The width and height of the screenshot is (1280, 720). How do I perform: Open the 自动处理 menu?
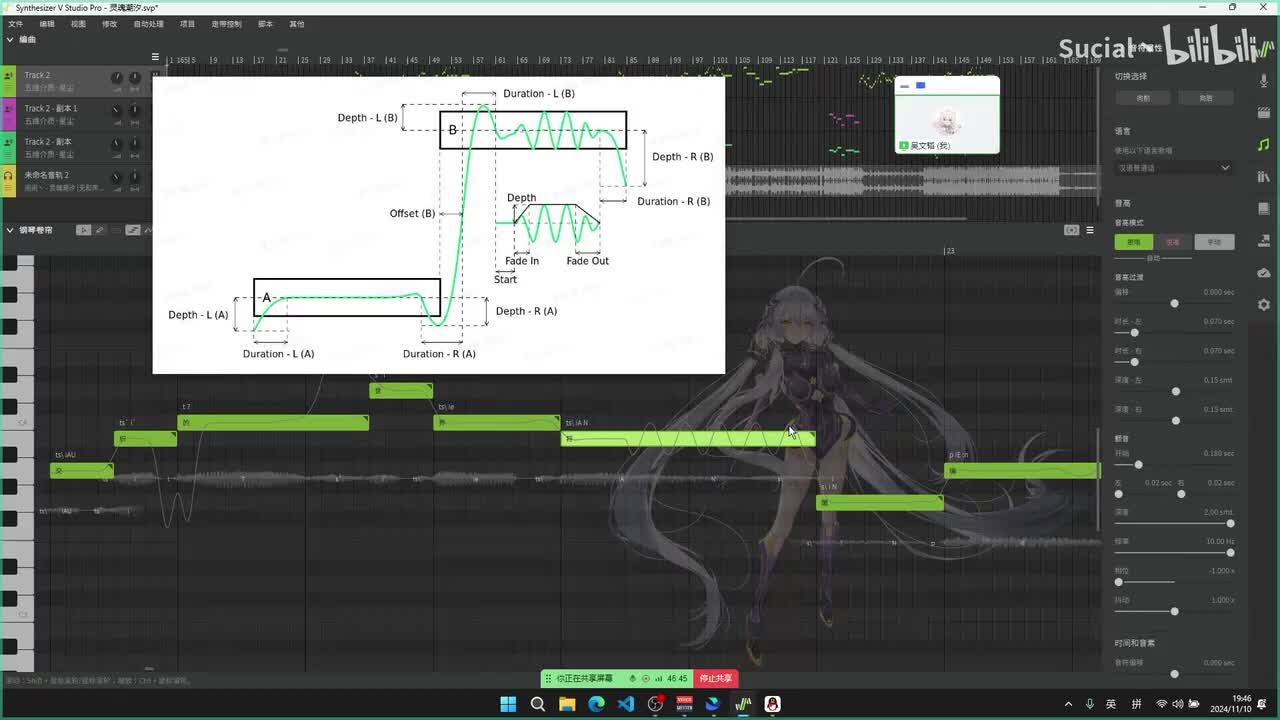tap(148, 24)
